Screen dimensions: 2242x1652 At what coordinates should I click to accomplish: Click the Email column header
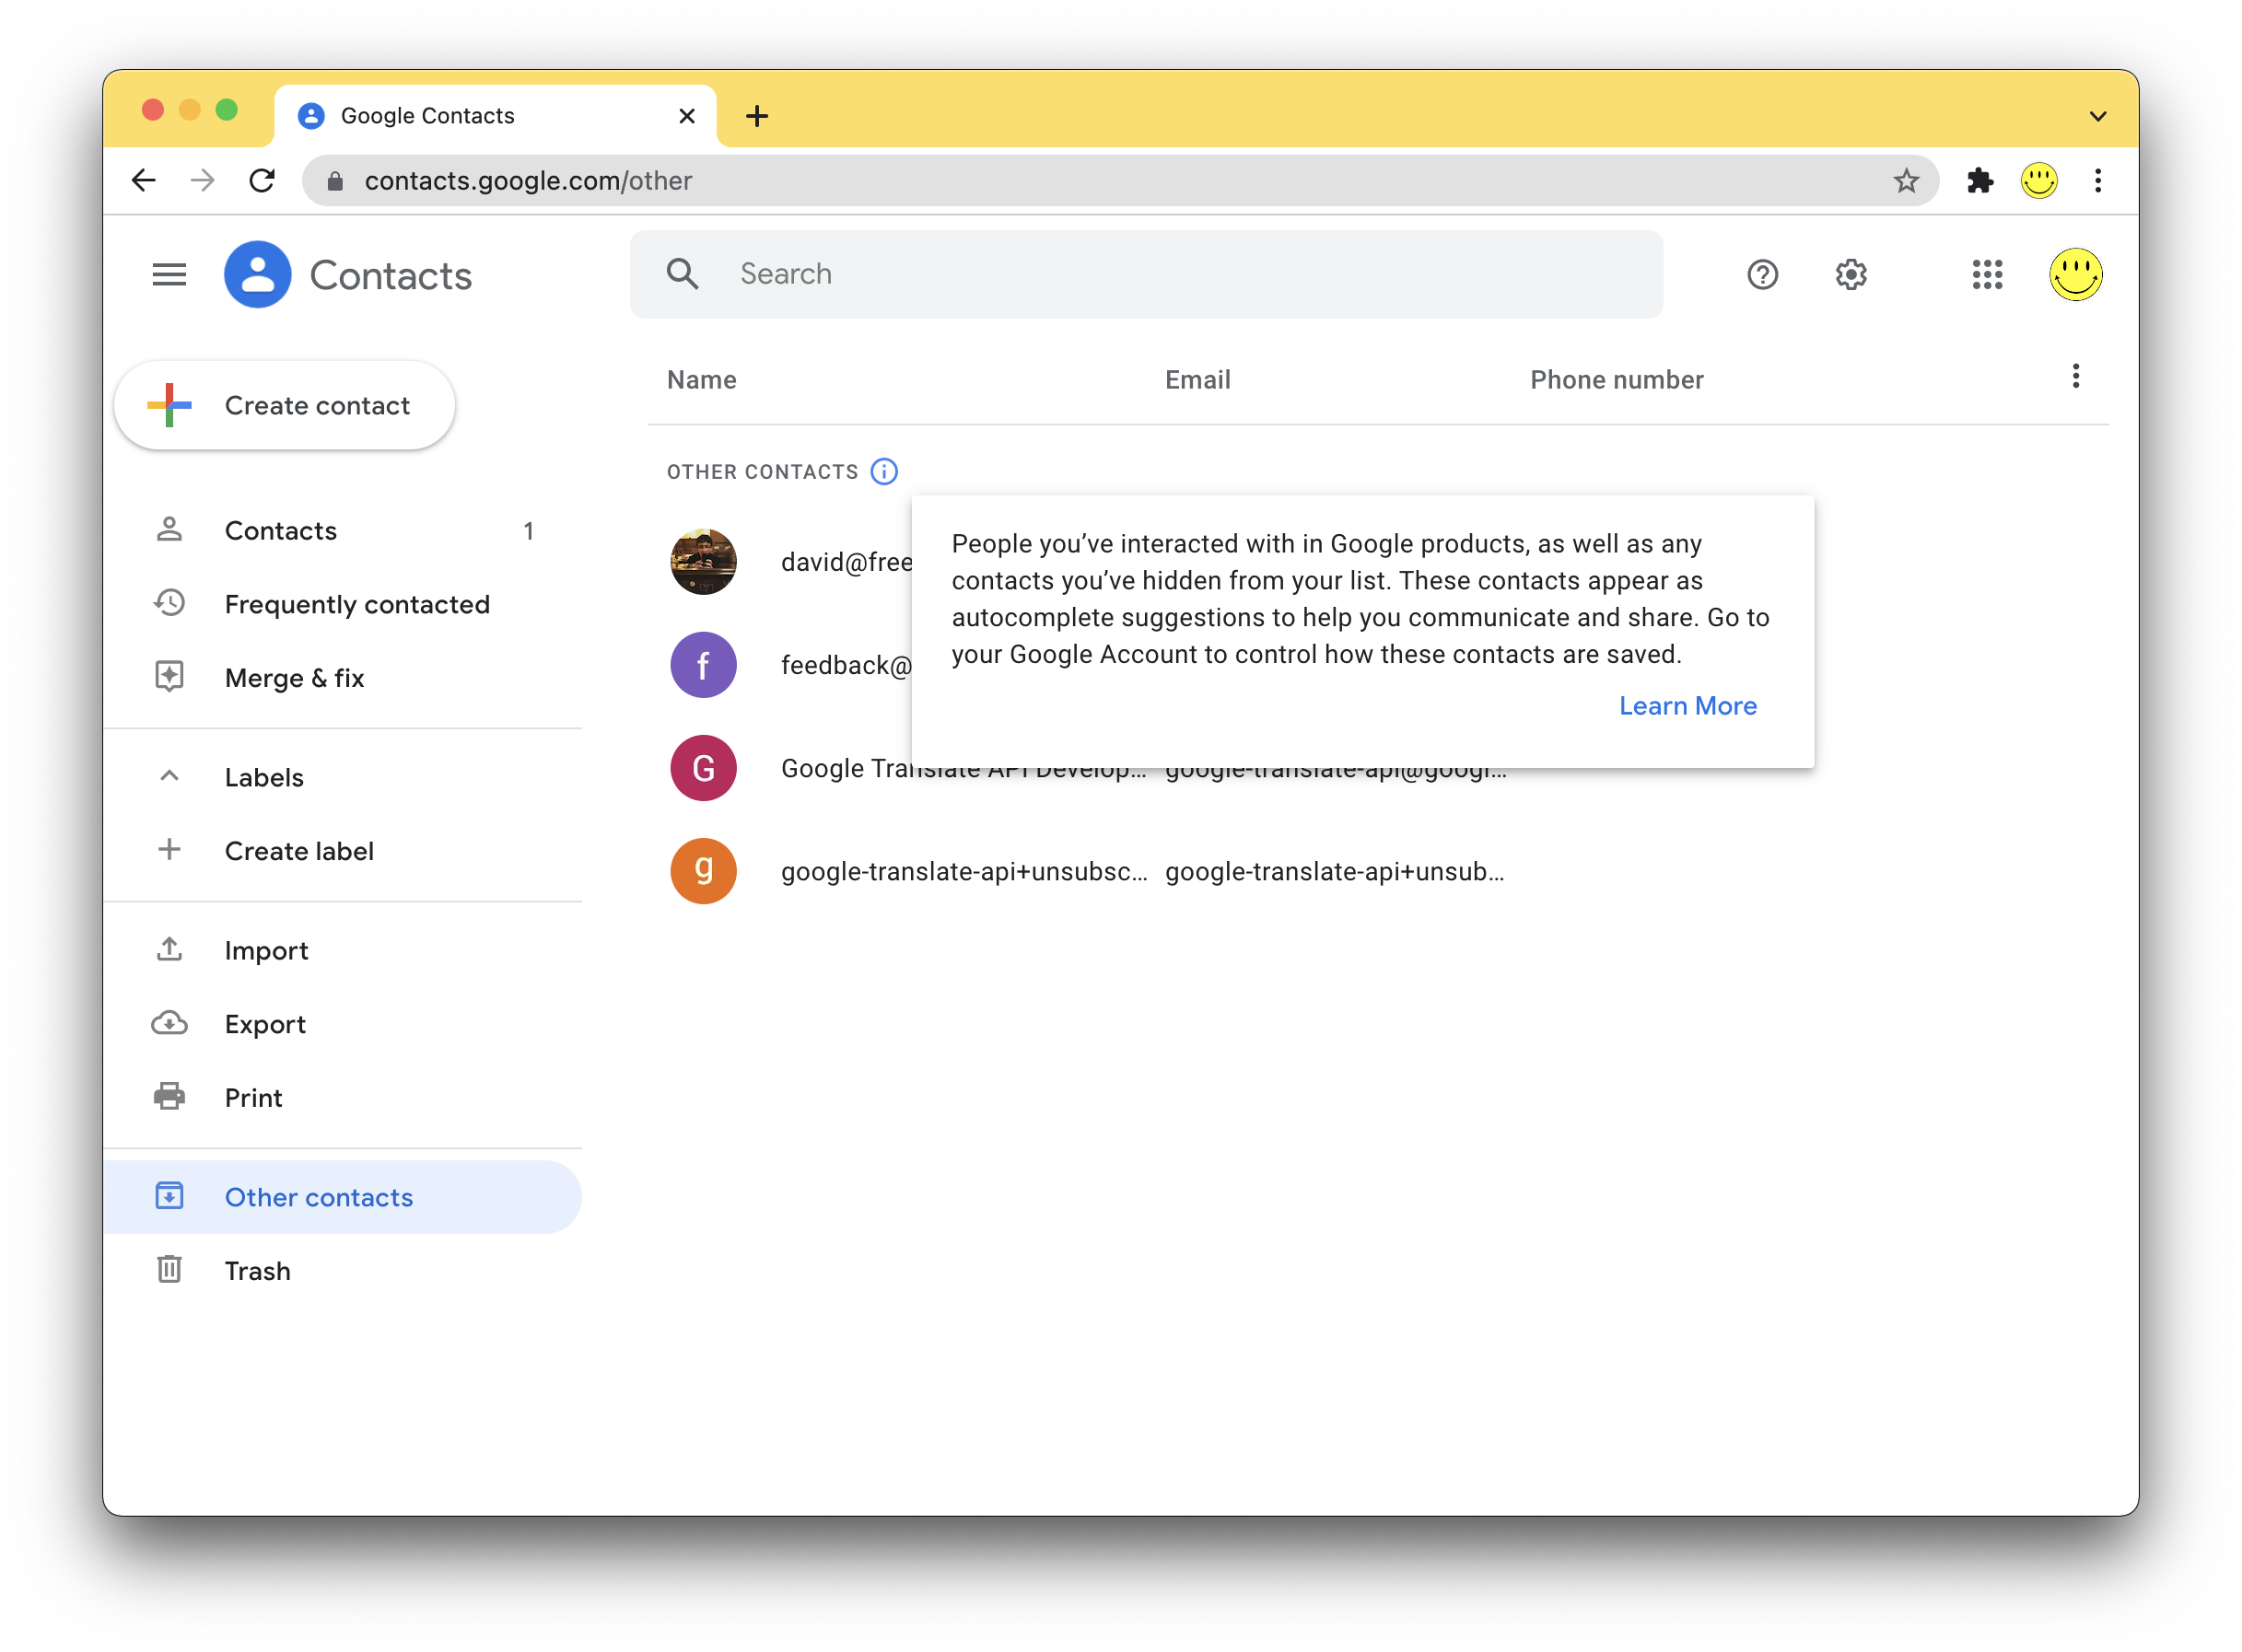pyautogui.click(x=1197, y=379)
